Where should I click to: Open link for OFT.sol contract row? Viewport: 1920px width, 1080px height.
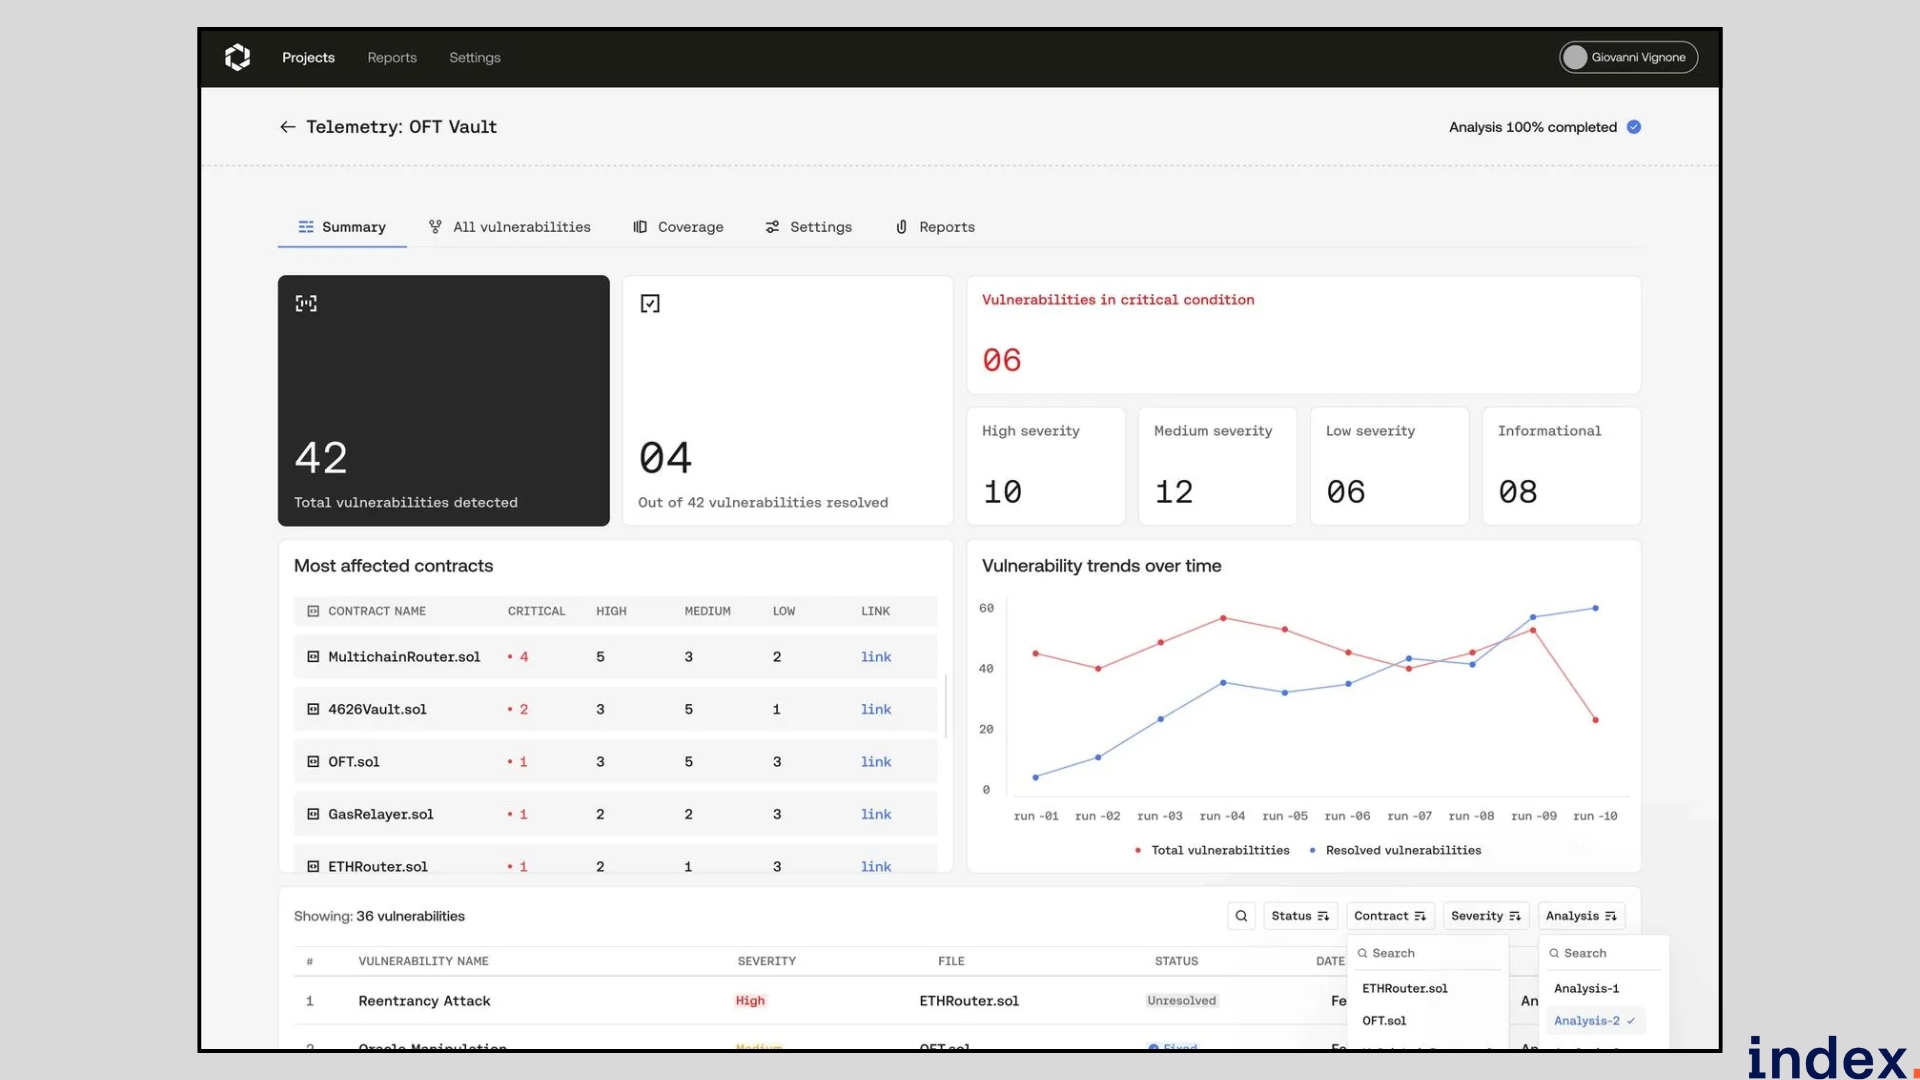pos(876,762)
